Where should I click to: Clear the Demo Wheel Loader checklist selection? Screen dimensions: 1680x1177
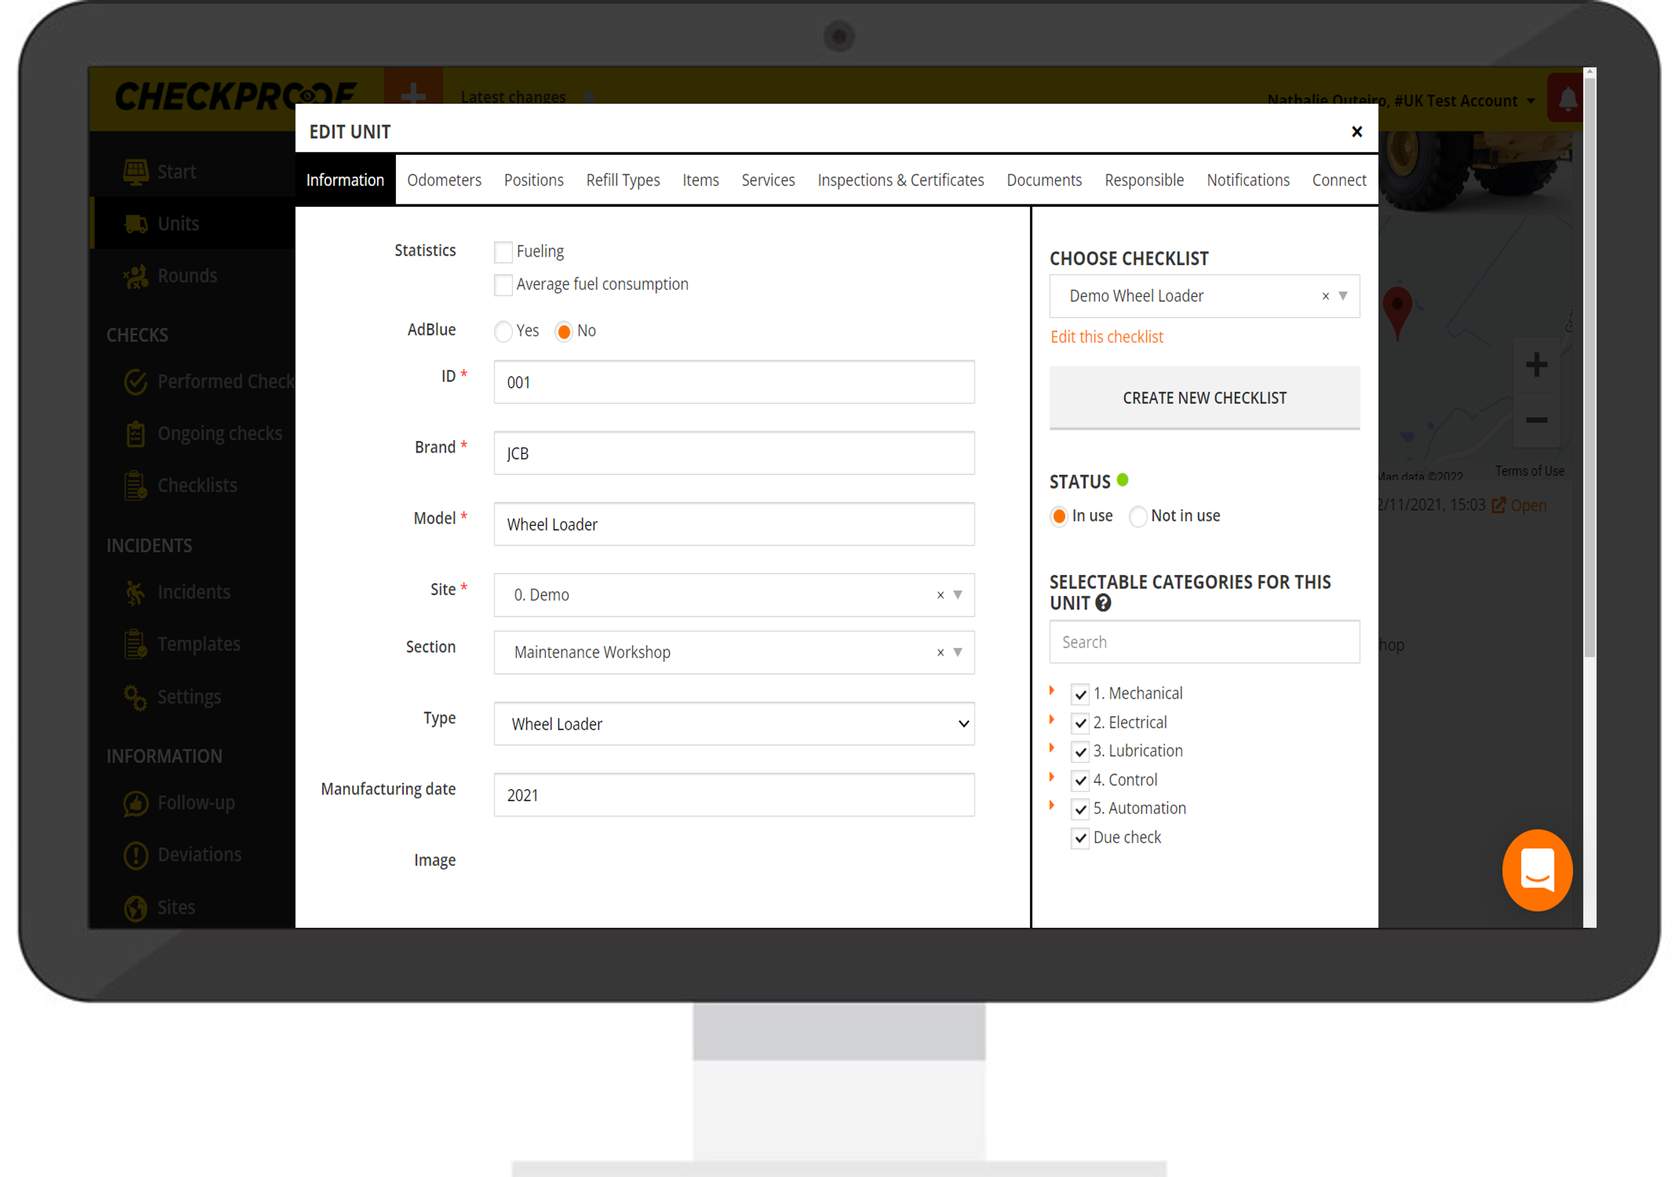[x=1325, y=296]
